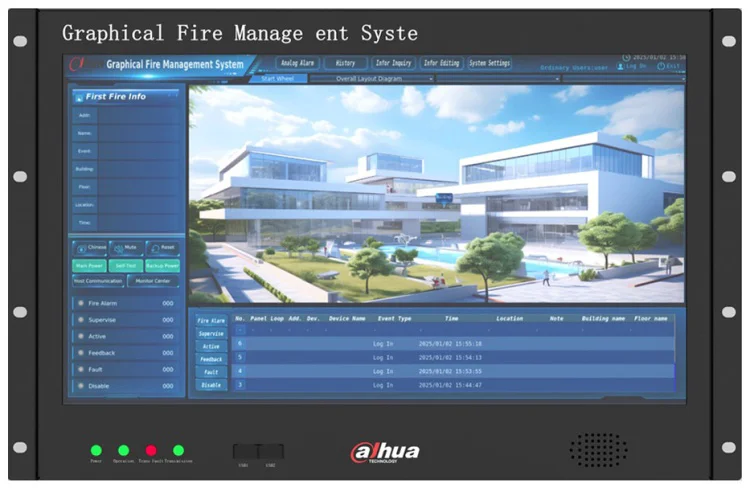The image size is (750, 489).
Task: Click the Host Communication button
Action: click(99, 281)
